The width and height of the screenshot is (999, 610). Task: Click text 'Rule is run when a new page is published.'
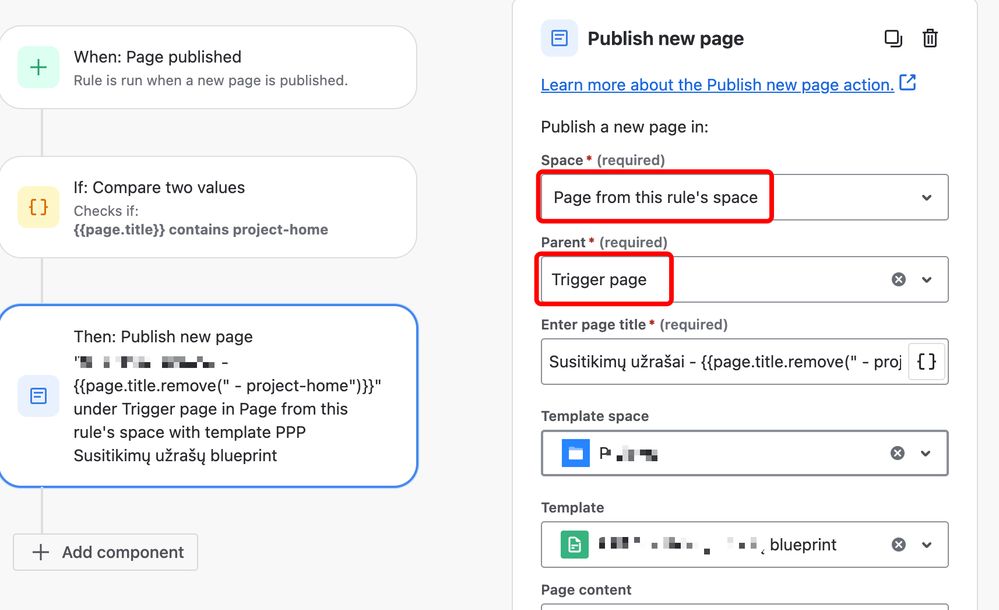click(x=210, y=80)
